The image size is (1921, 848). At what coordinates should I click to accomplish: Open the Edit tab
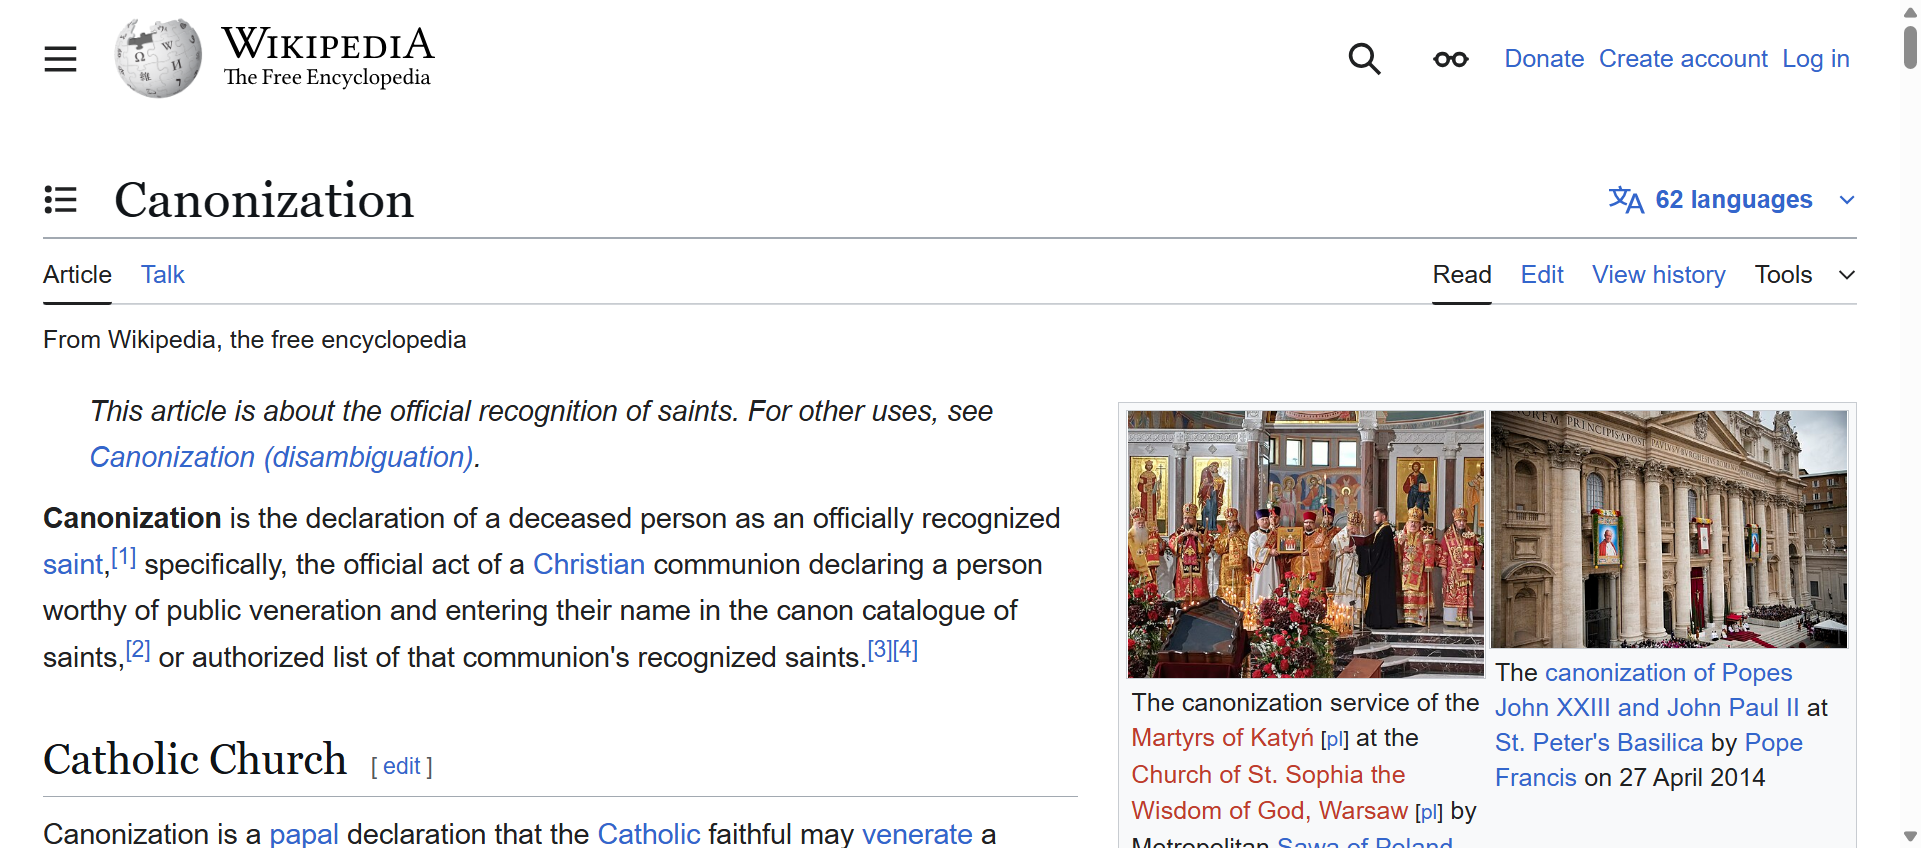[x=1542, y=275]
